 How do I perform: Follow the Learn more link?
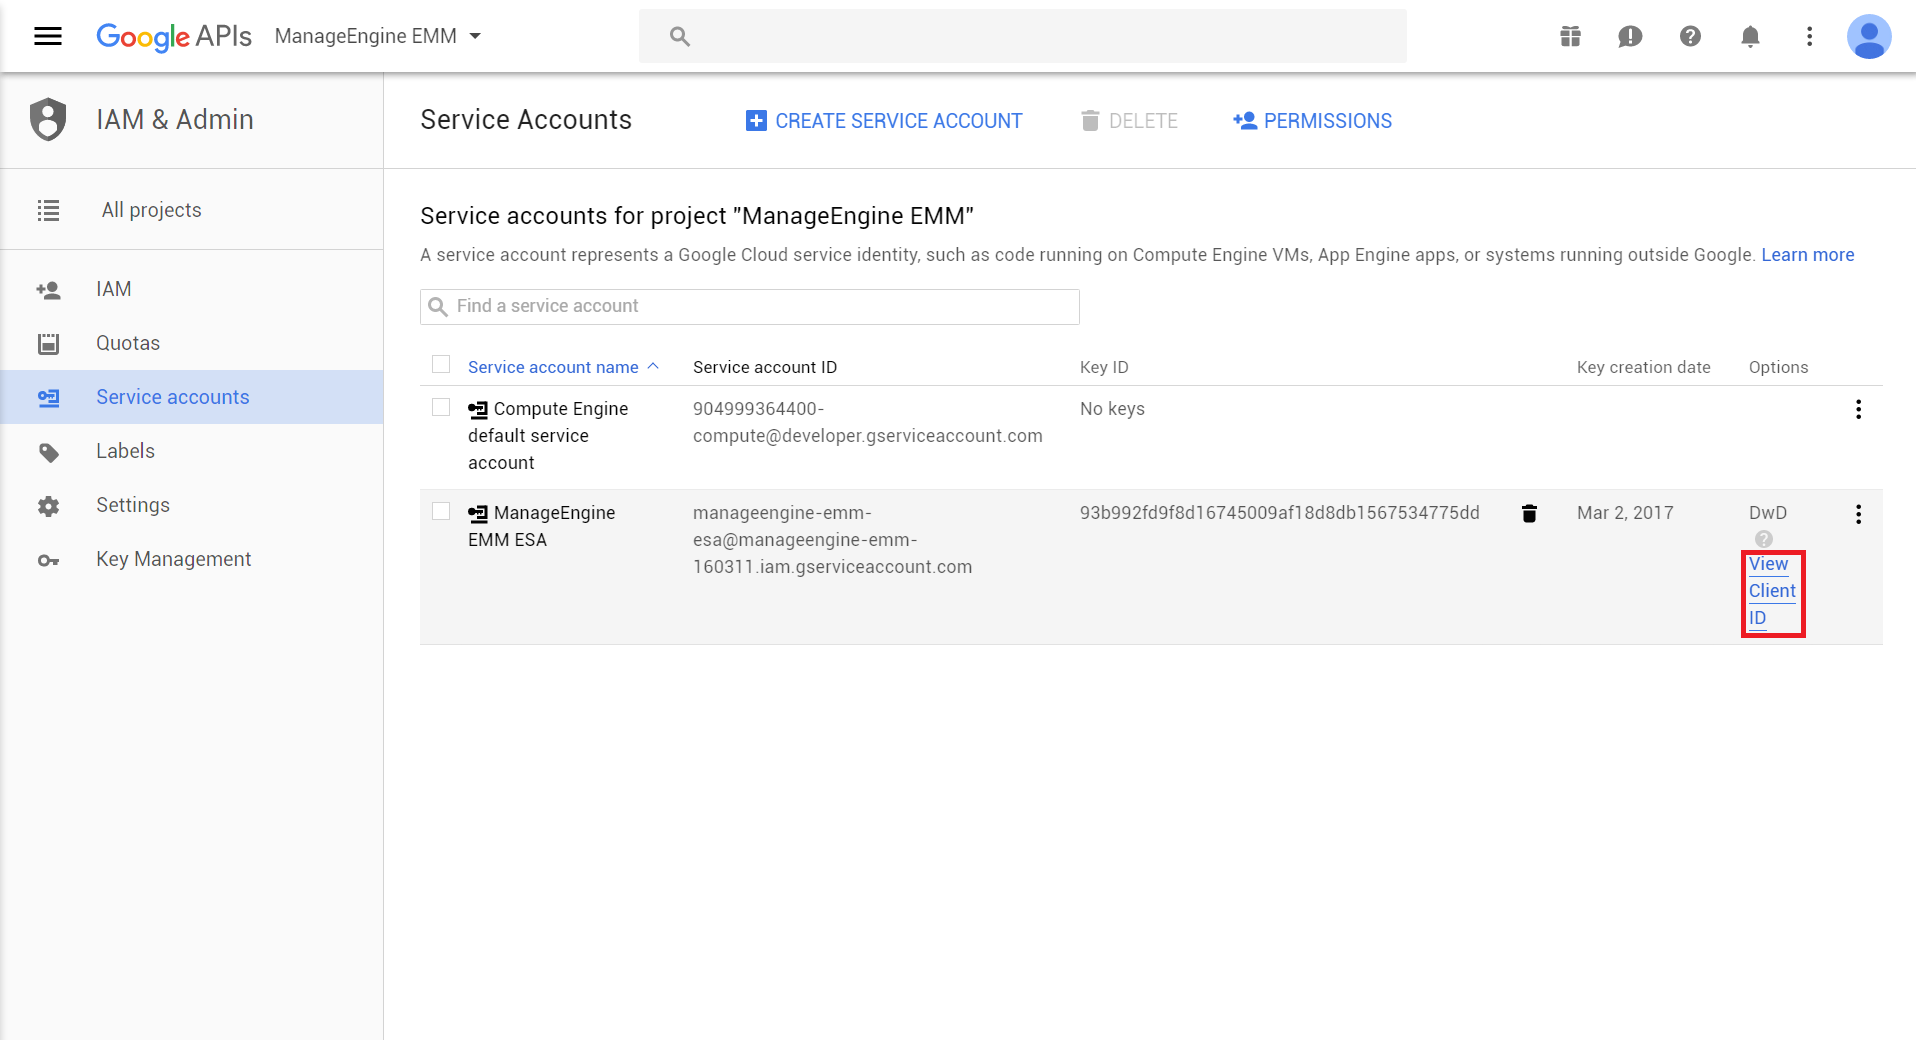(1808, 255)
